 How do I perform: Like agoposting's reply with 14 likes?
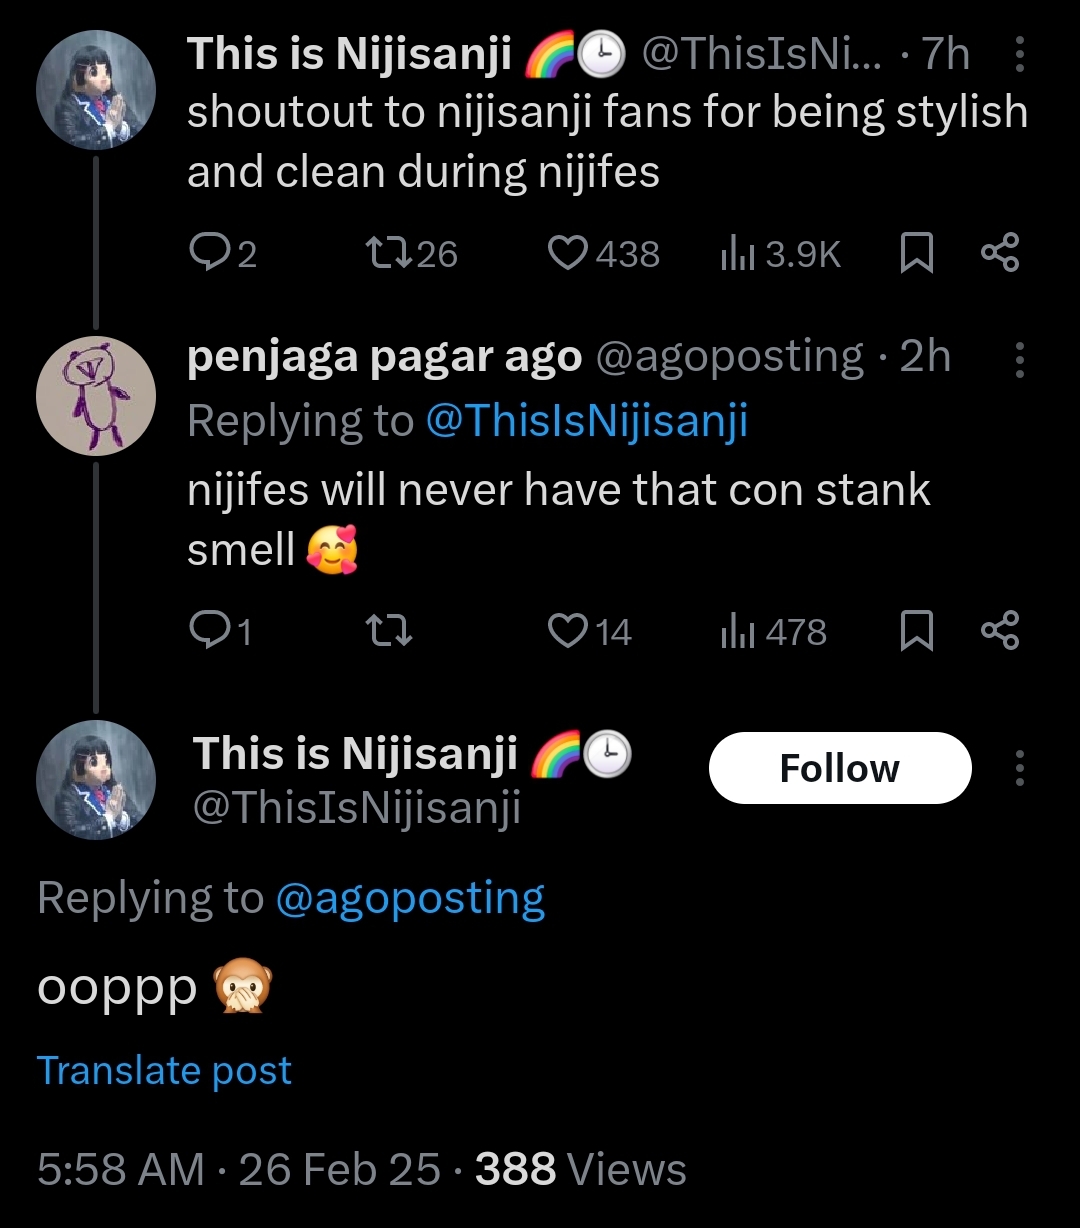568,631
